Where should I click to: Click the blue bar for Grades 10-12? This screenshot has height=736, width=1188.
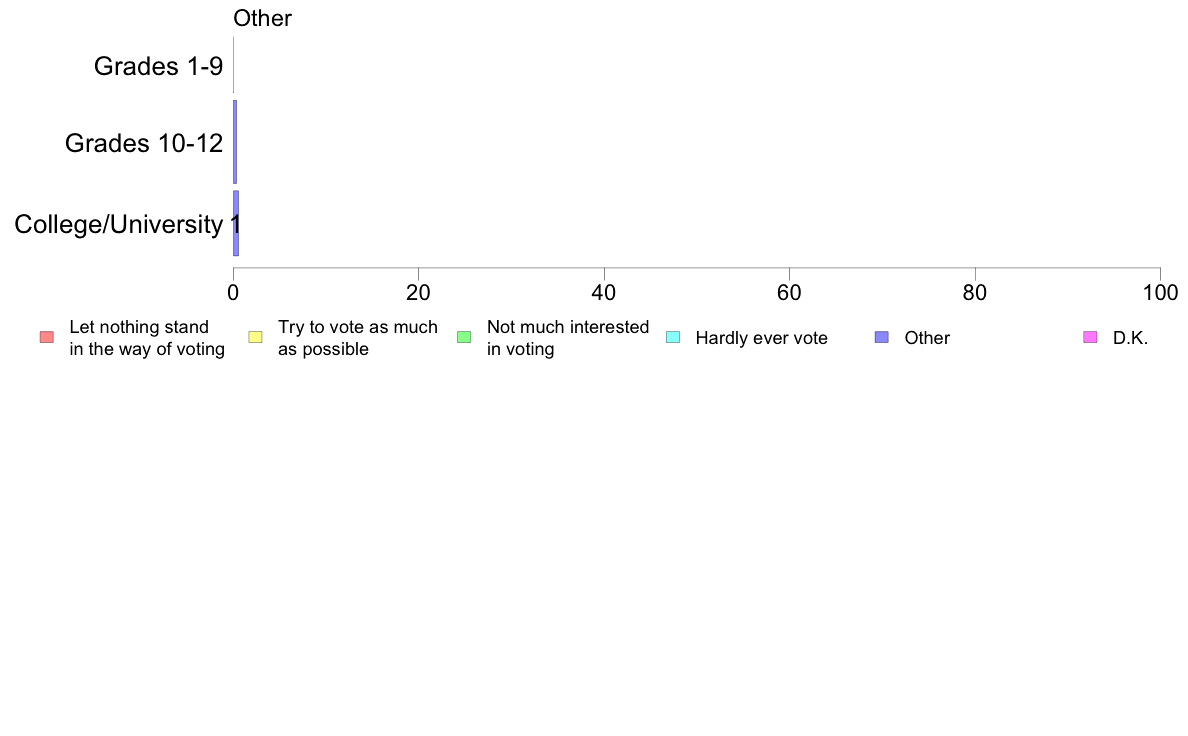pos(235,141)
